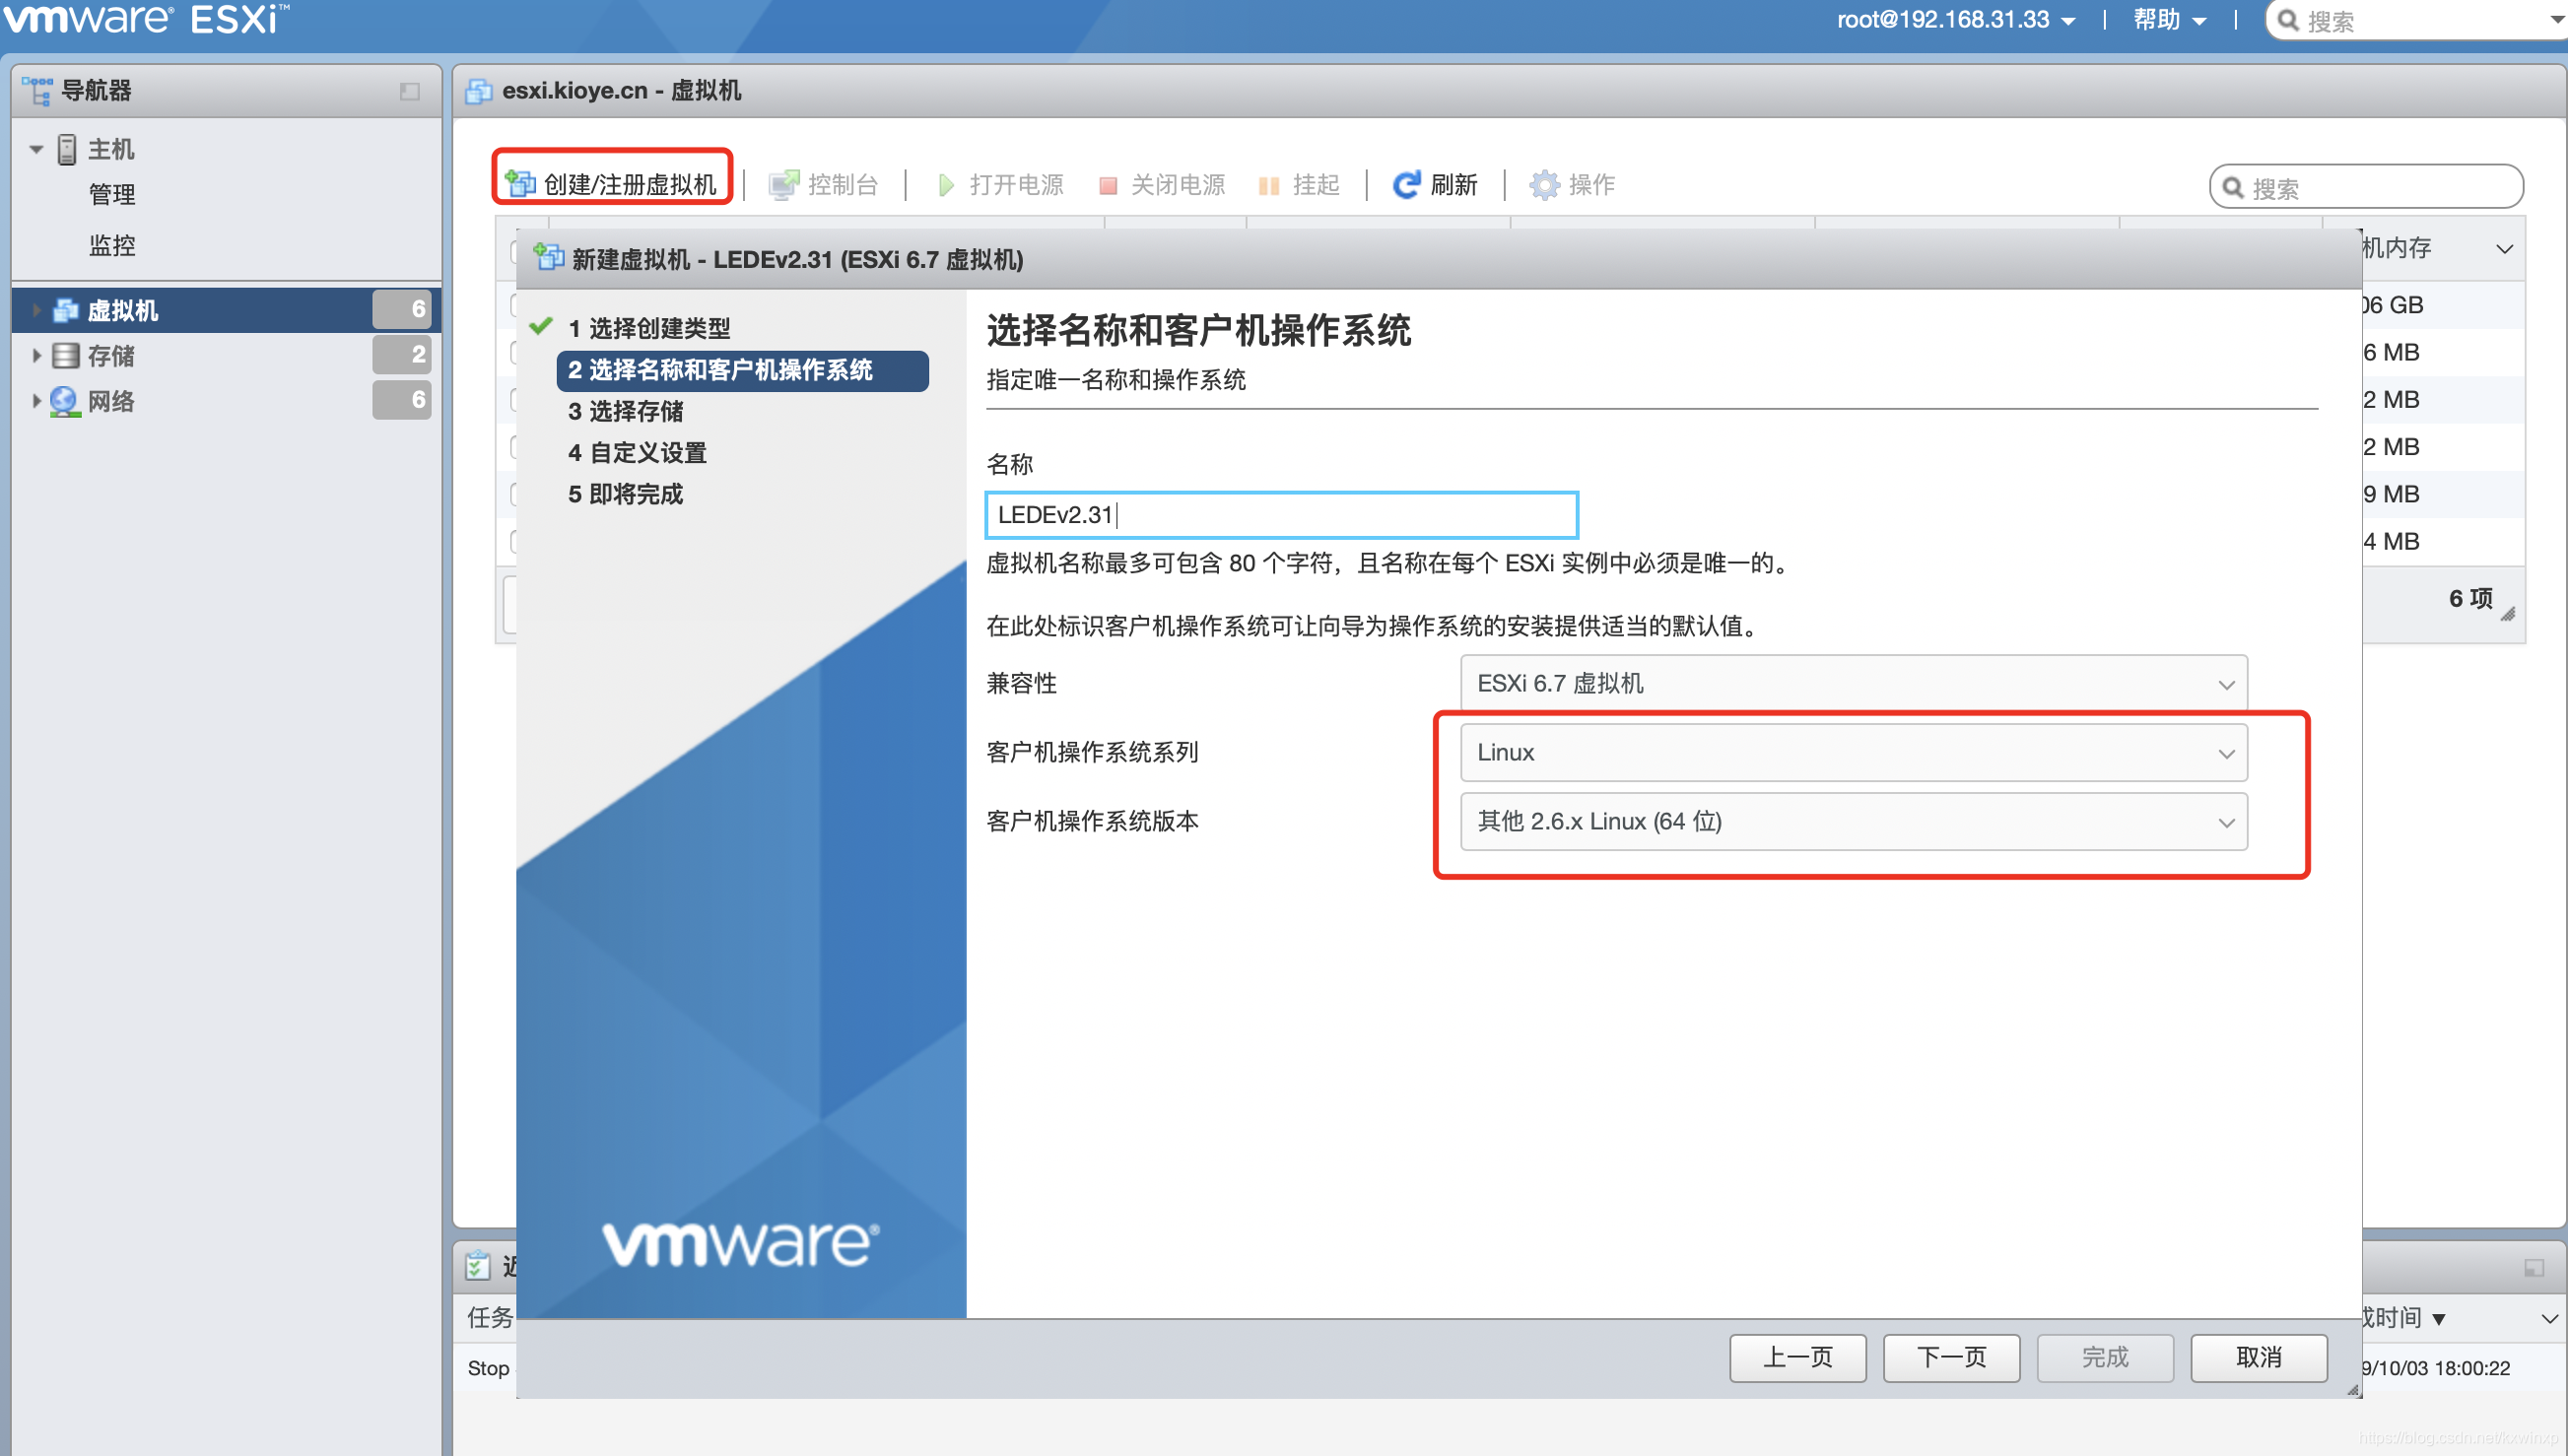Viewport: 2568px width, 1456px height.
Task: Click the 创建/注册虚拟机 button label
Action: tap(630, 185)
